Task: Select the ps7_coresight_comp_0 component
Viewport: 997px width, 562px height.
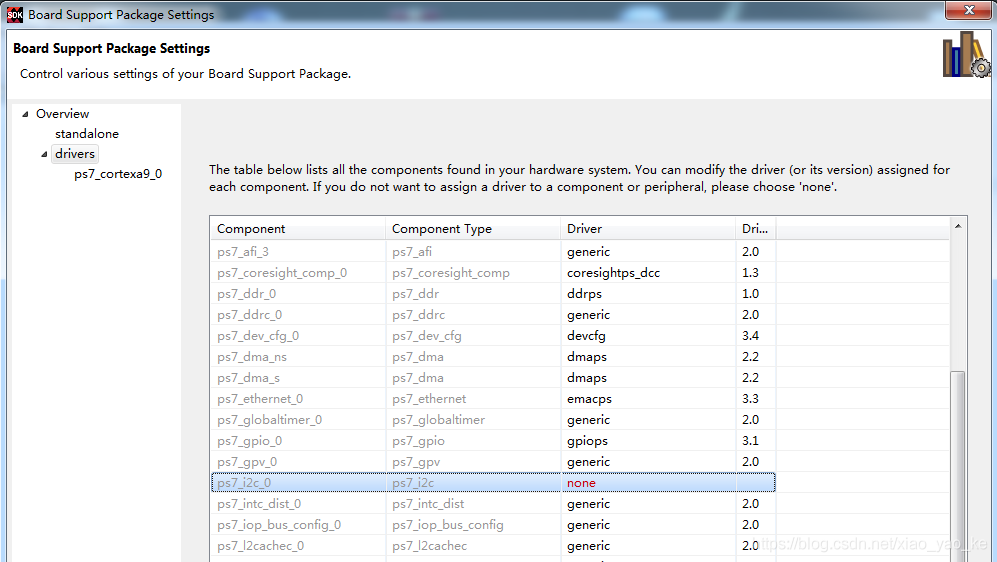Action: point(298,273)
